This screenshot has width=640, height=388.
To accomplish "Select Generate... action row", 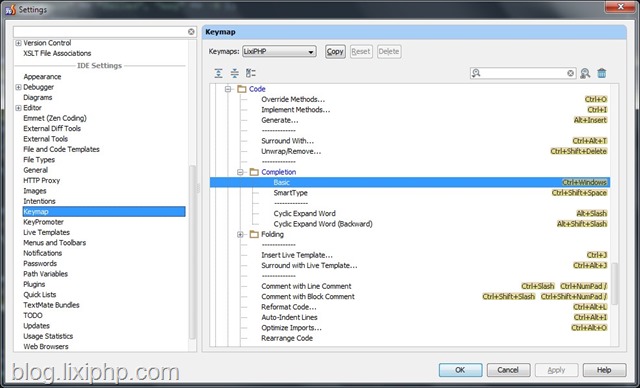I will click(x=280, y=120).
